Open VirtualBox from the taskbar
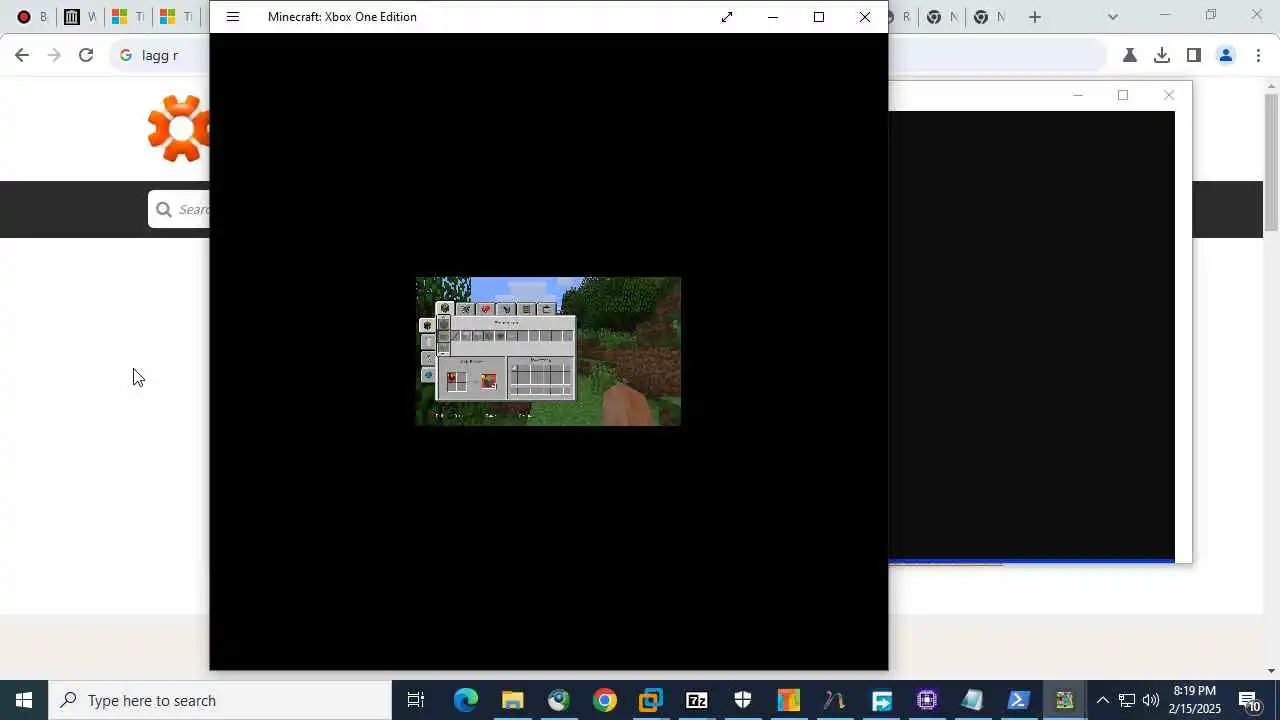Screen dimensions: 1280x720 point(650,700)
